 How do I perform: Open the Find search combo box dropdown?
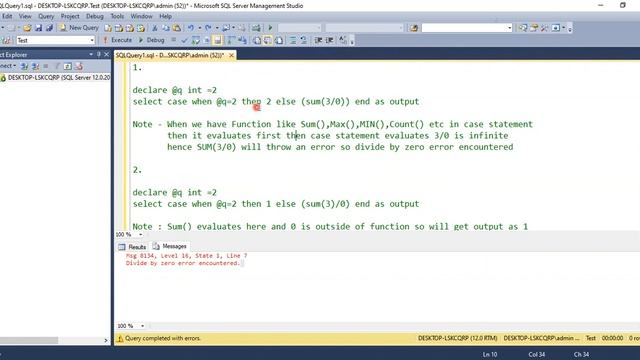(509, 28)
